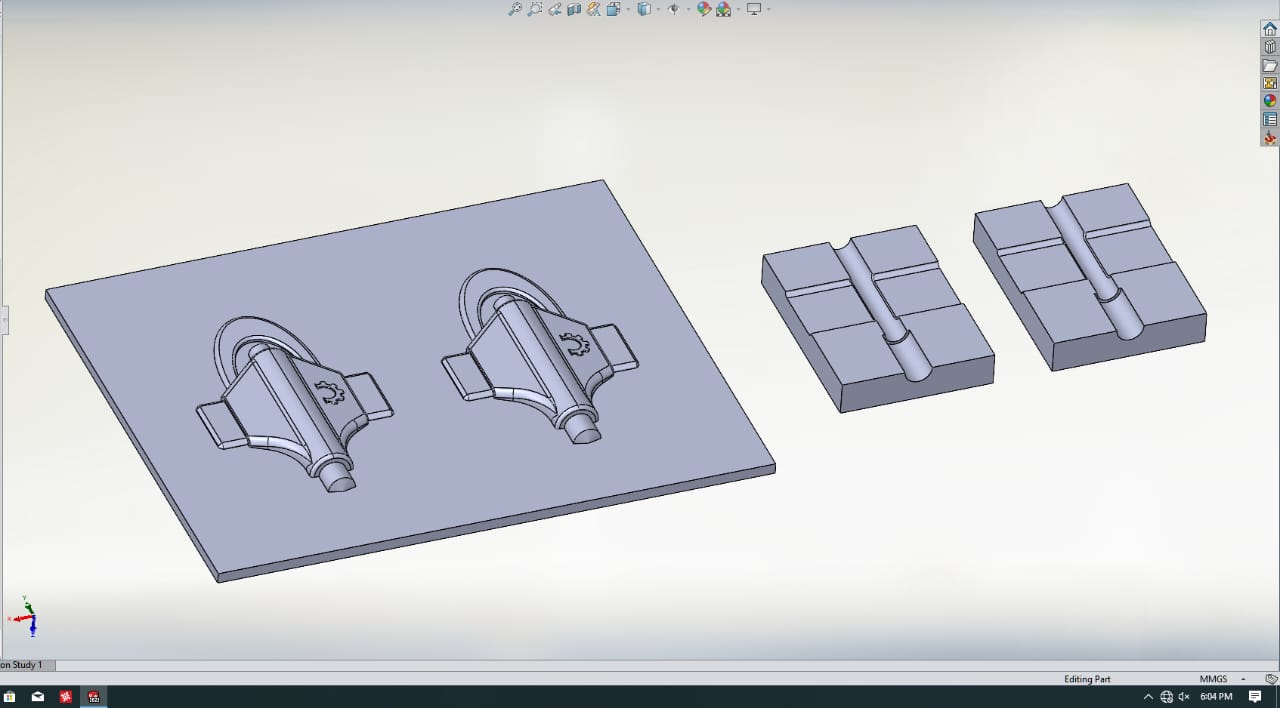Image resolution: width=1280 pixels, height=708 pixels.
Task: Open the Design Library in task pane
Action: pos(1270,47)
